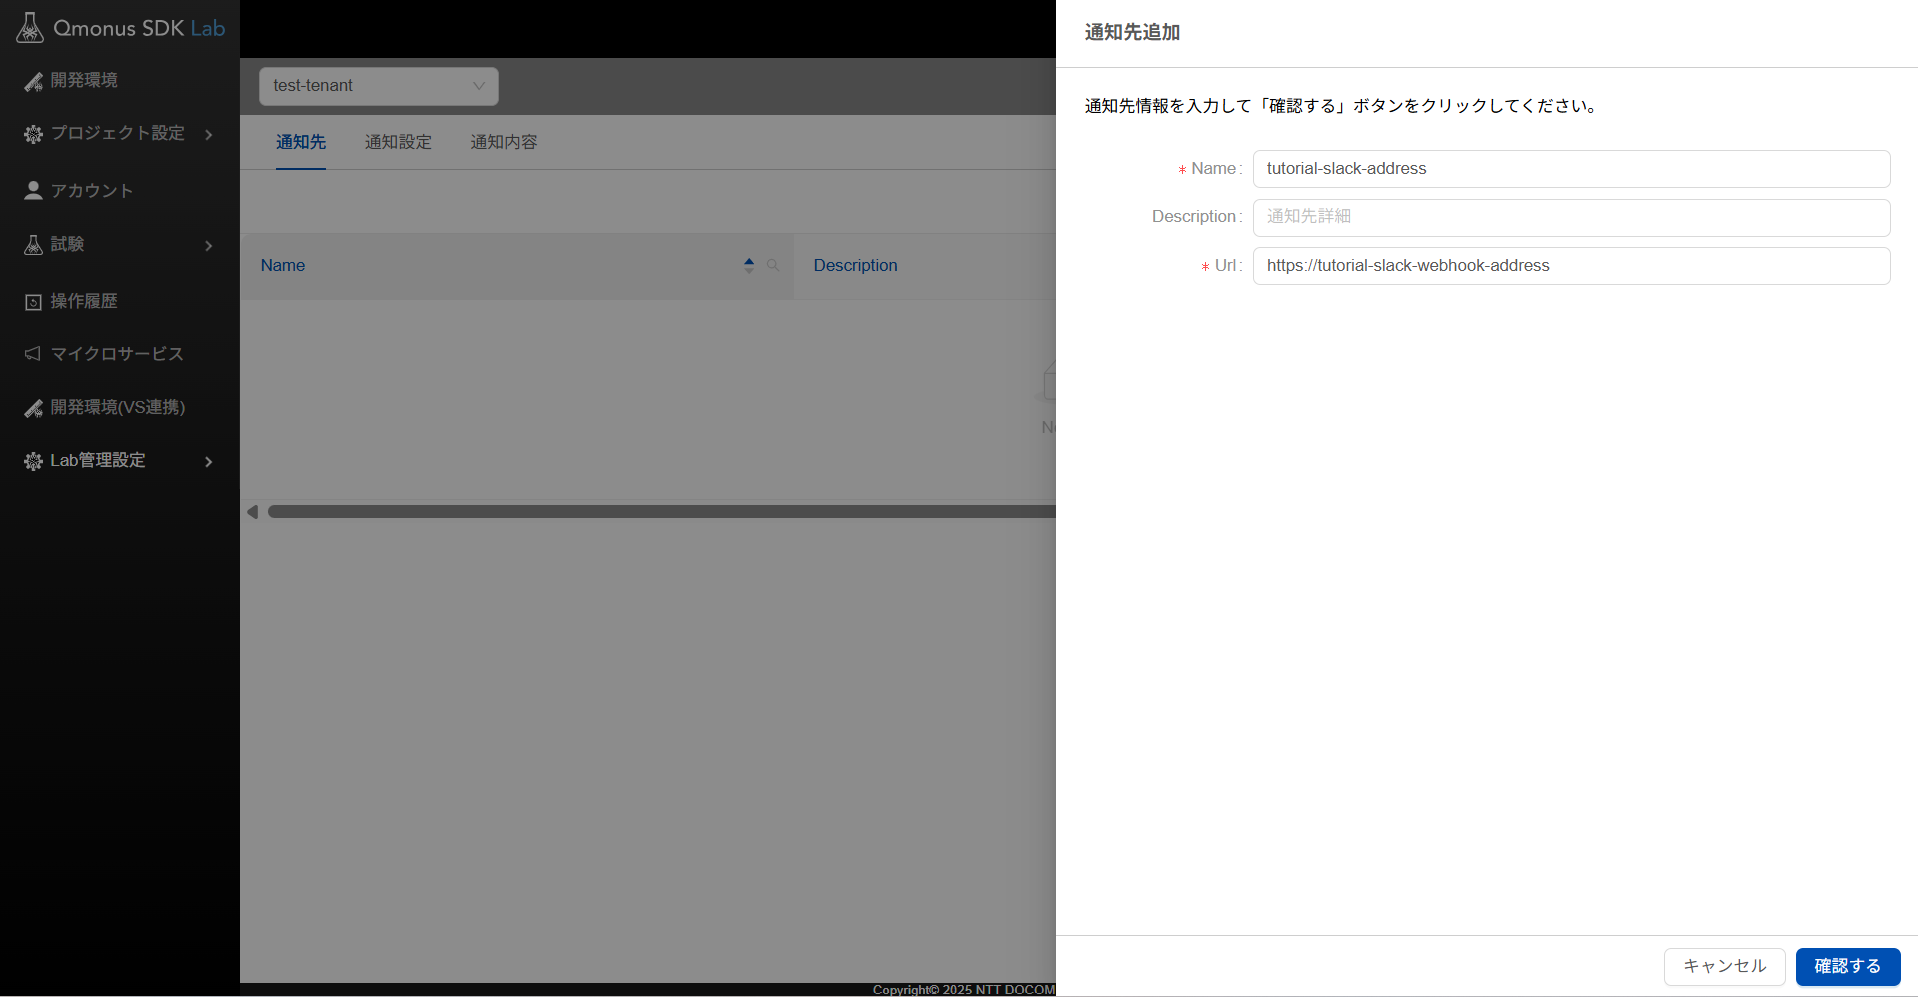
Task: Sort the table by Name column arrows
Action: [749, 265]
